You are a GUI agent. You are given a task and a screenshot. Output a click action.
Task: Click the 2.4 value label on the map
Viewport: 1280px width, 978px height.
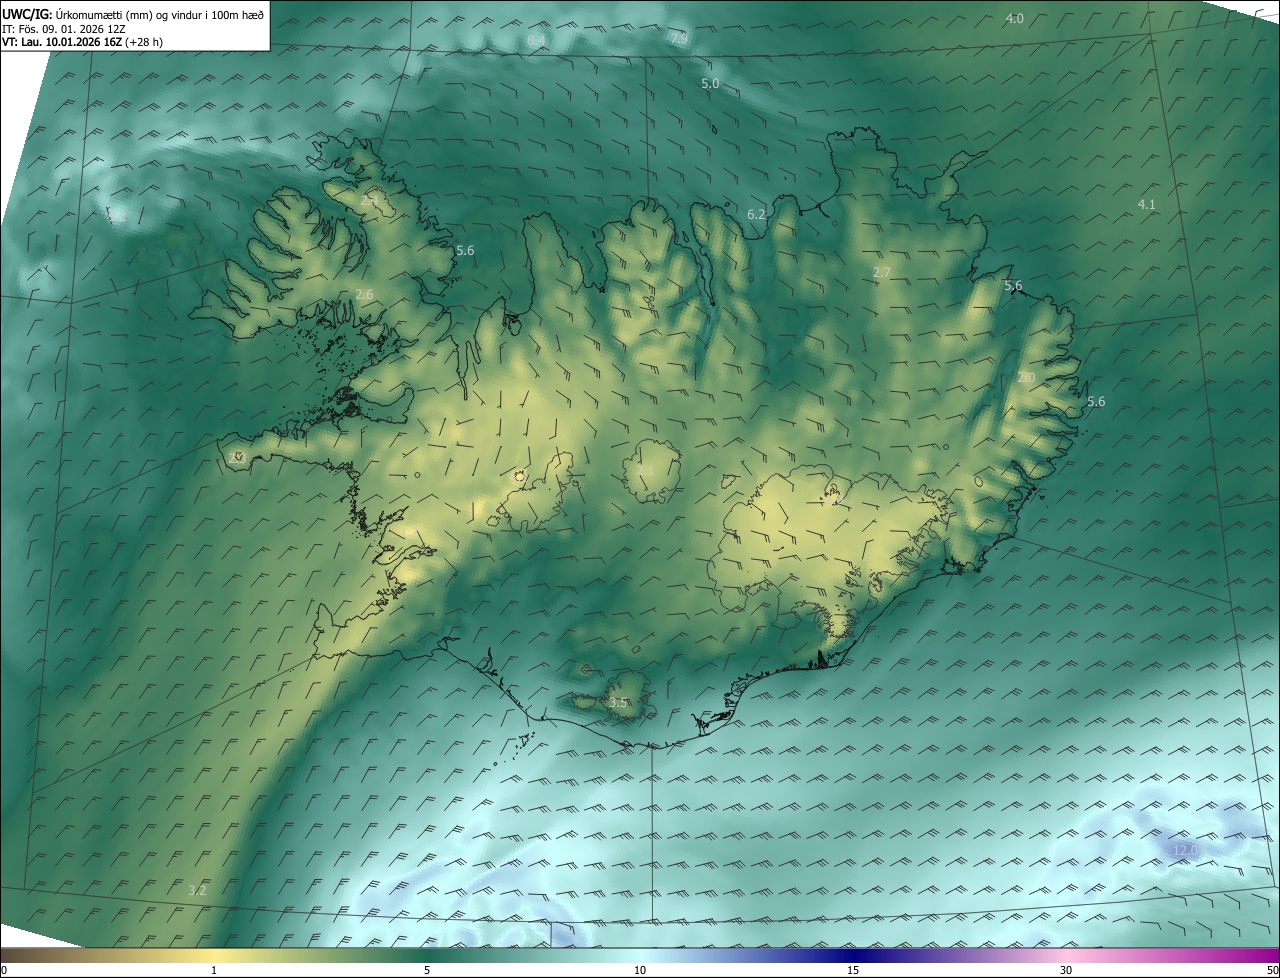tap(369, 201)
